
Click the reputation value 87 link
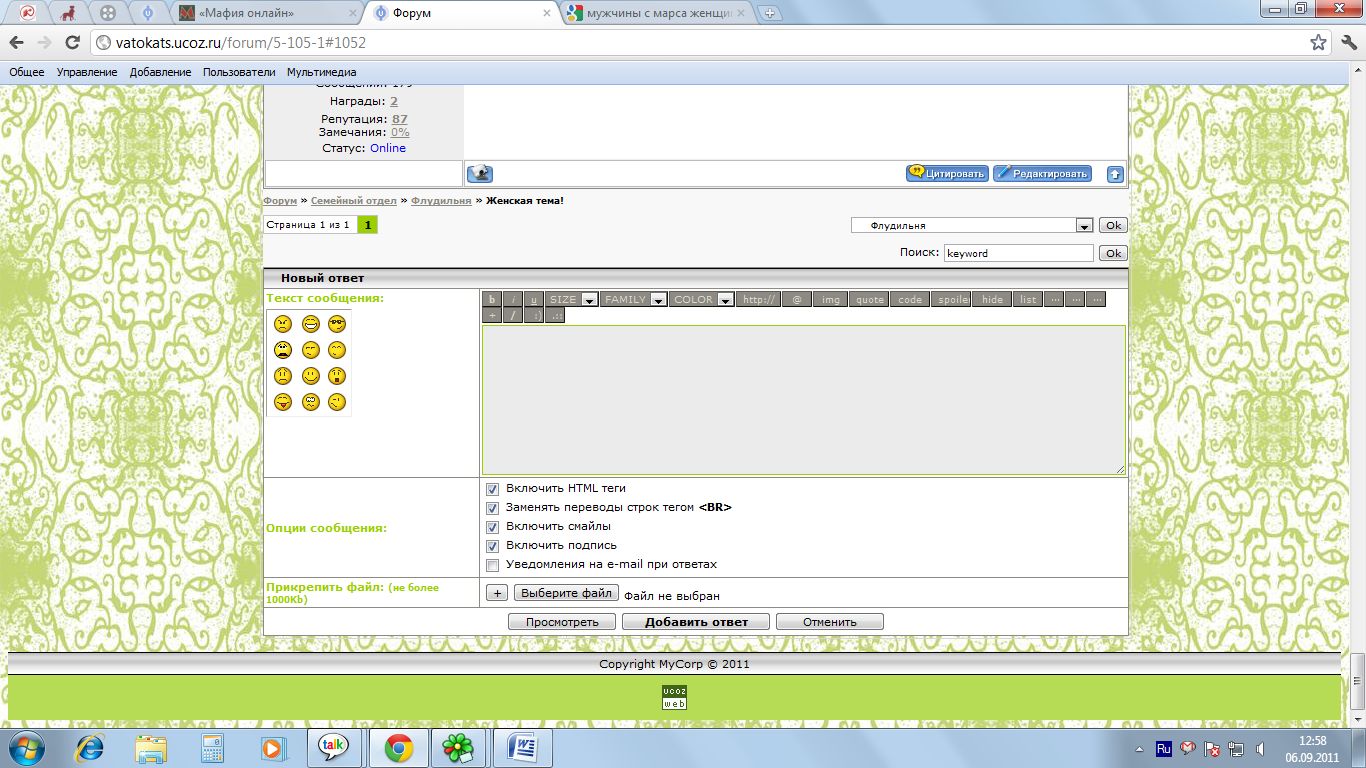point(400,118)
